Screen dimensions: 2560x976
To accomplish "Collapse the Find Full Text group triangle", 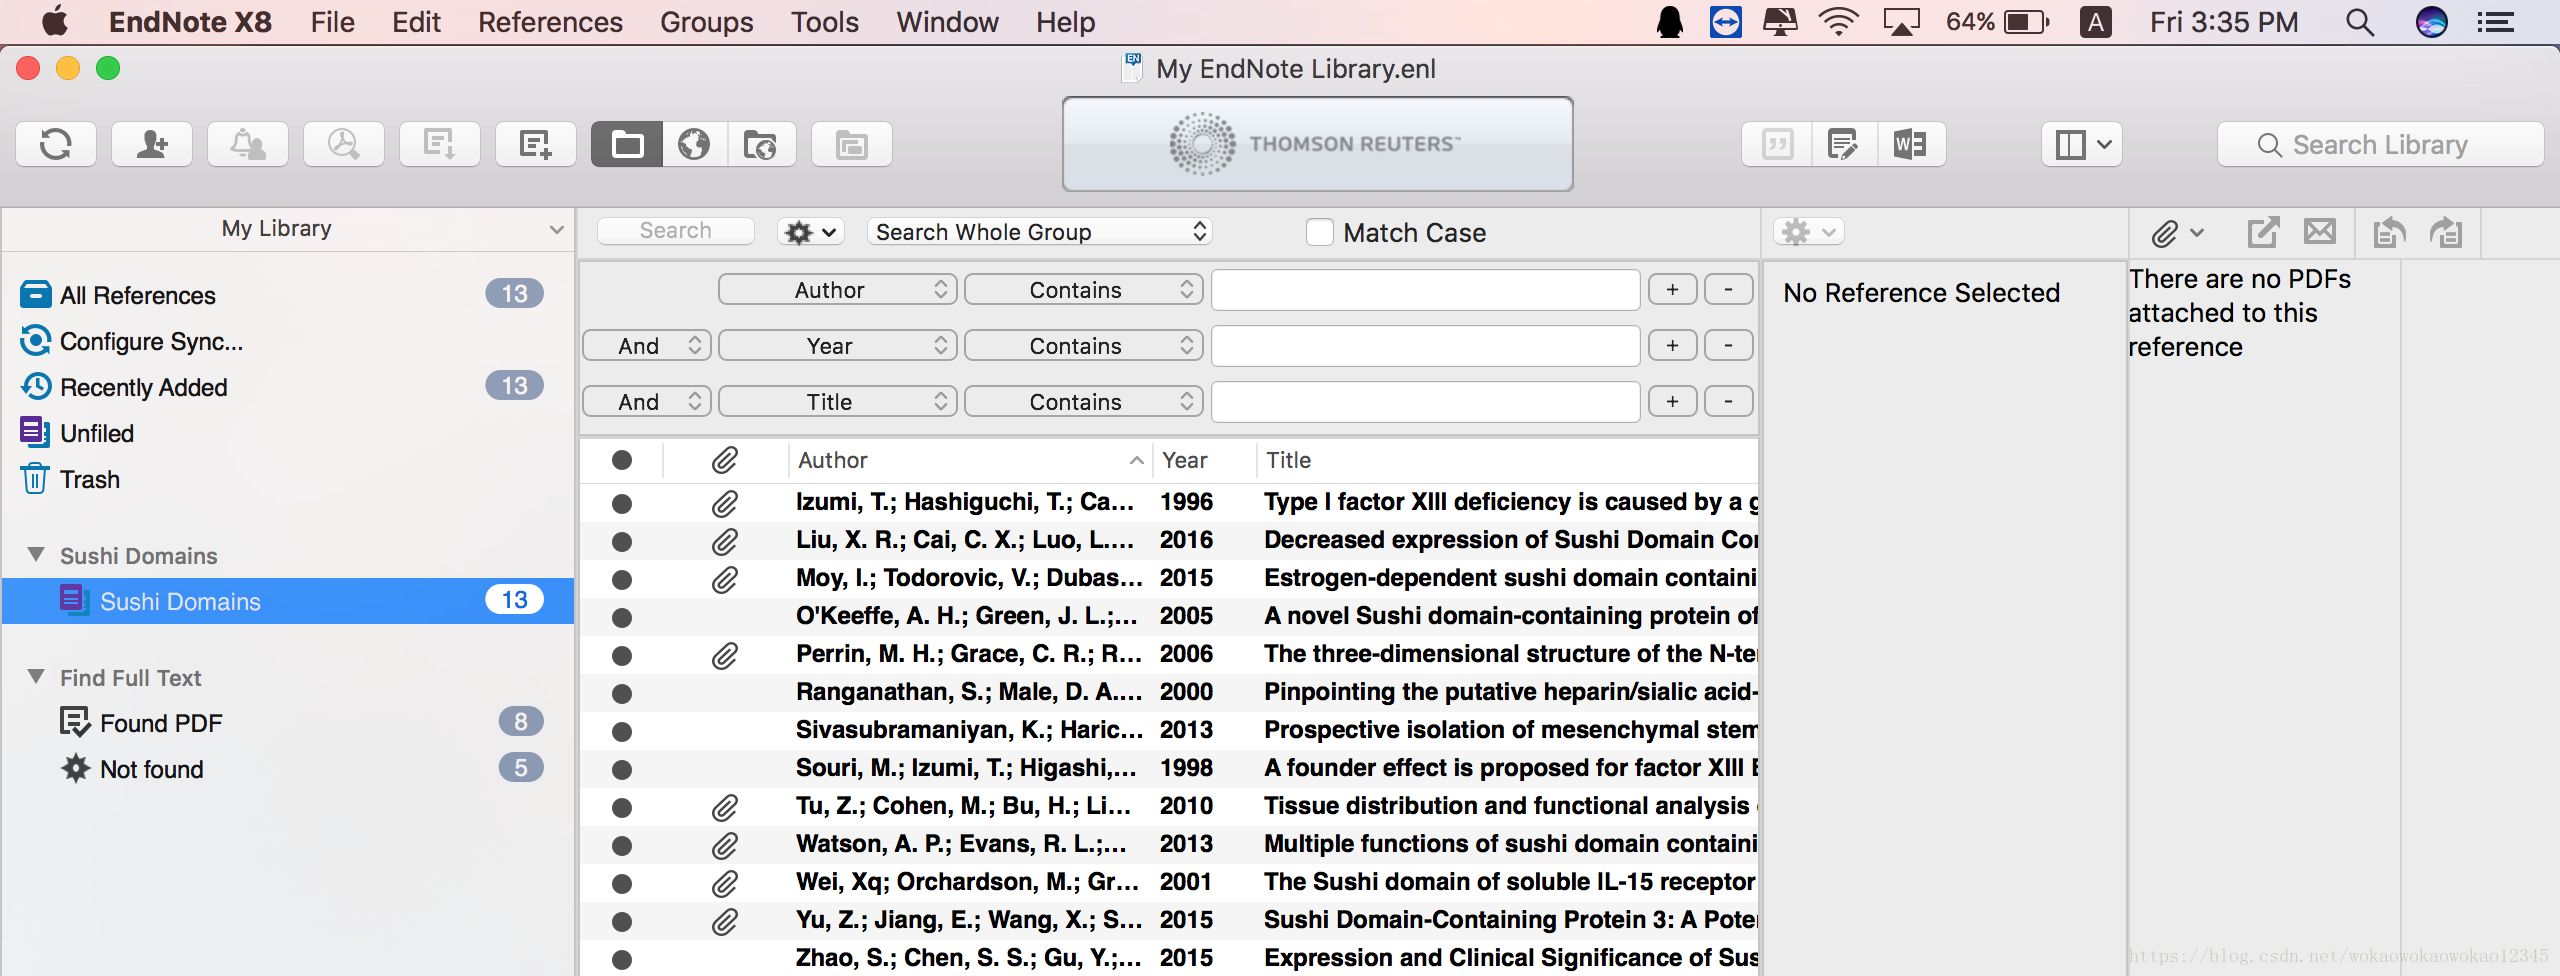I will pyautogui.click(x=36, y=677).
